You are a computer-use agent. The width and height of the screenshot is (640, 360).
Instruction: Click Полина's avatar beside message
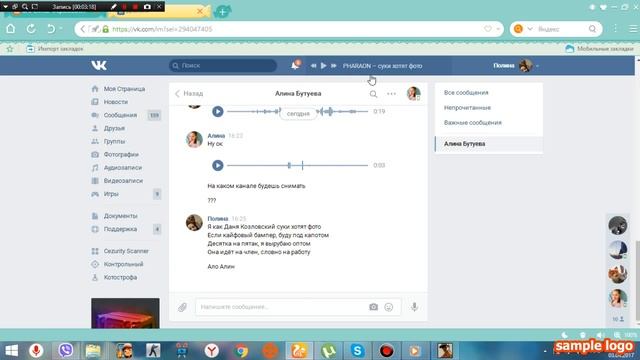194,222
